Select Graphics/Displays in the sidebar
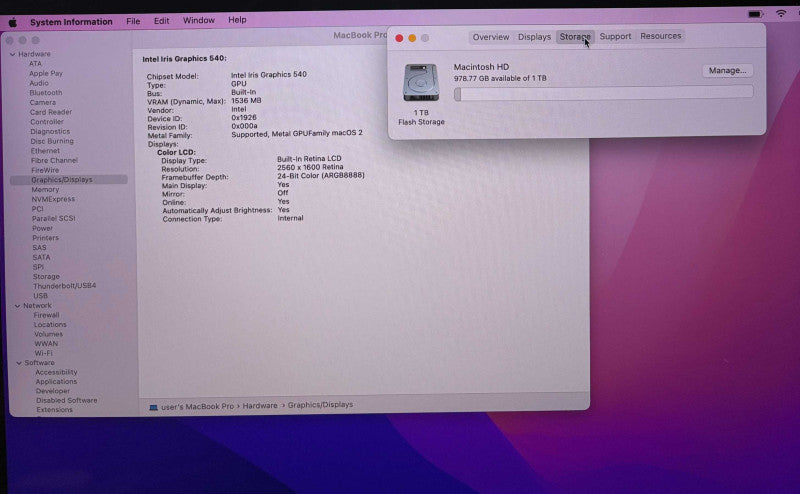This screenshot has height=494, width=800. [x=69, y=180]
